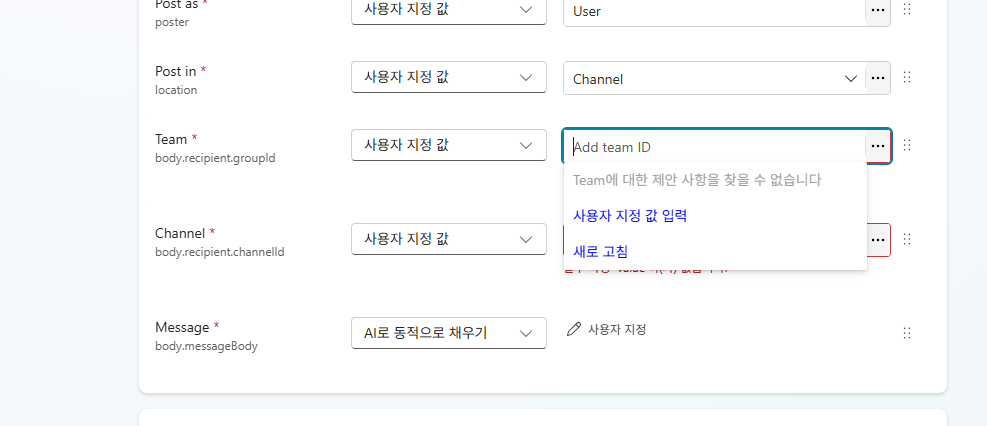
Task: Click the Team field label
Action: point(171,139)
